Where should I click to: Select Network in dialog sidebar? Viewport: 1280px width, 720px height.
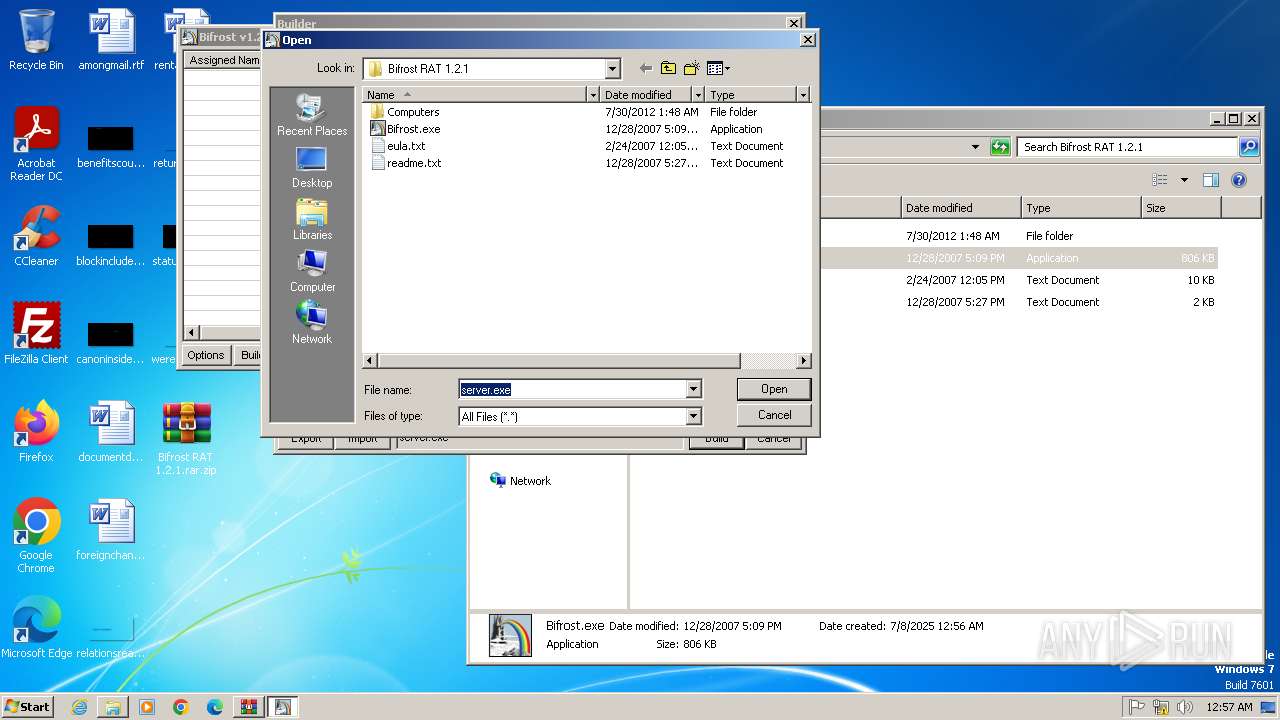pos(312,324)
